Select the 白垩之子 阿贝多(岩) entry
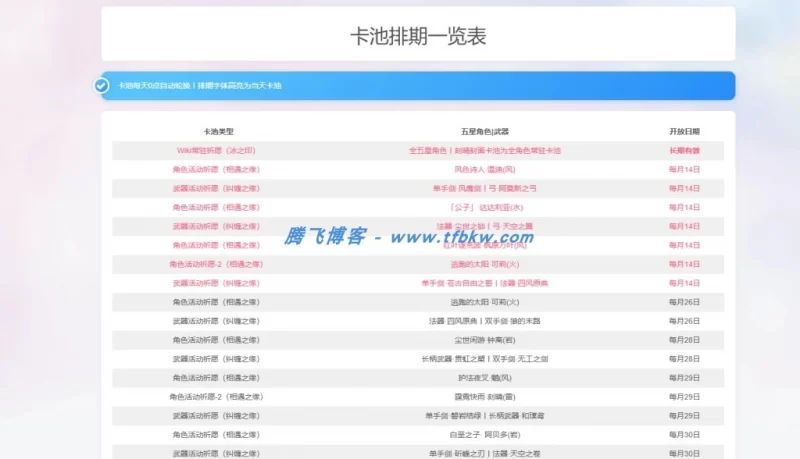 pyautogui.click(x=484, y=435)
